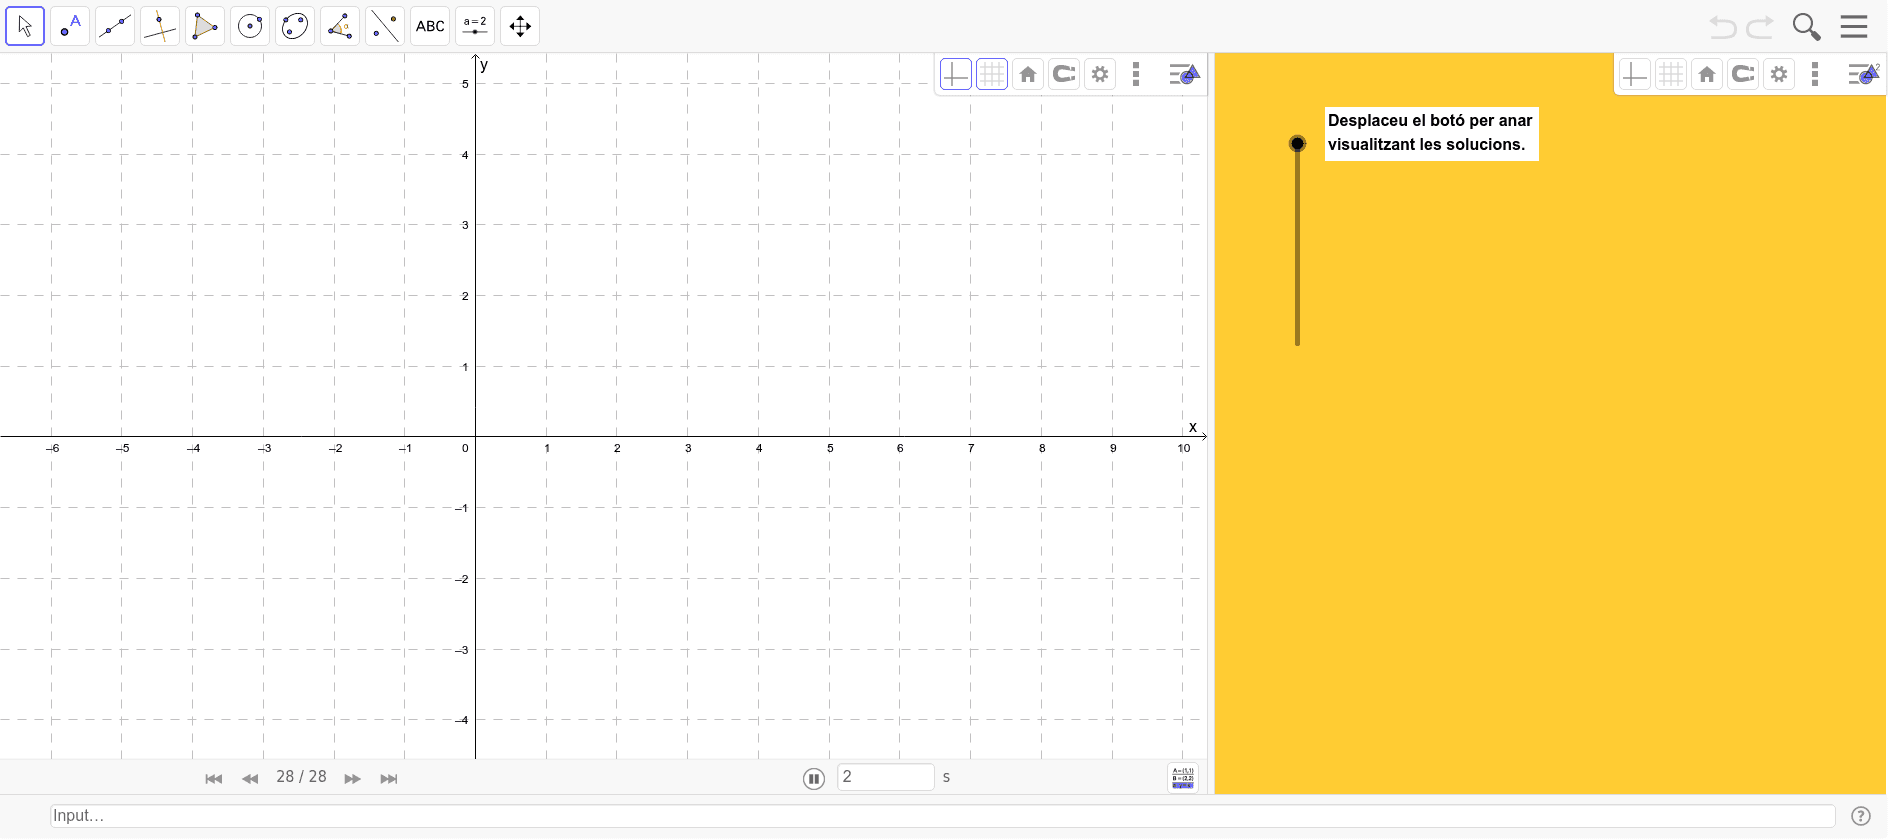The width and height of the screenshot is (1888, 839).
Task: Select the Ellipse conic tool
Action: coord(295,26)
